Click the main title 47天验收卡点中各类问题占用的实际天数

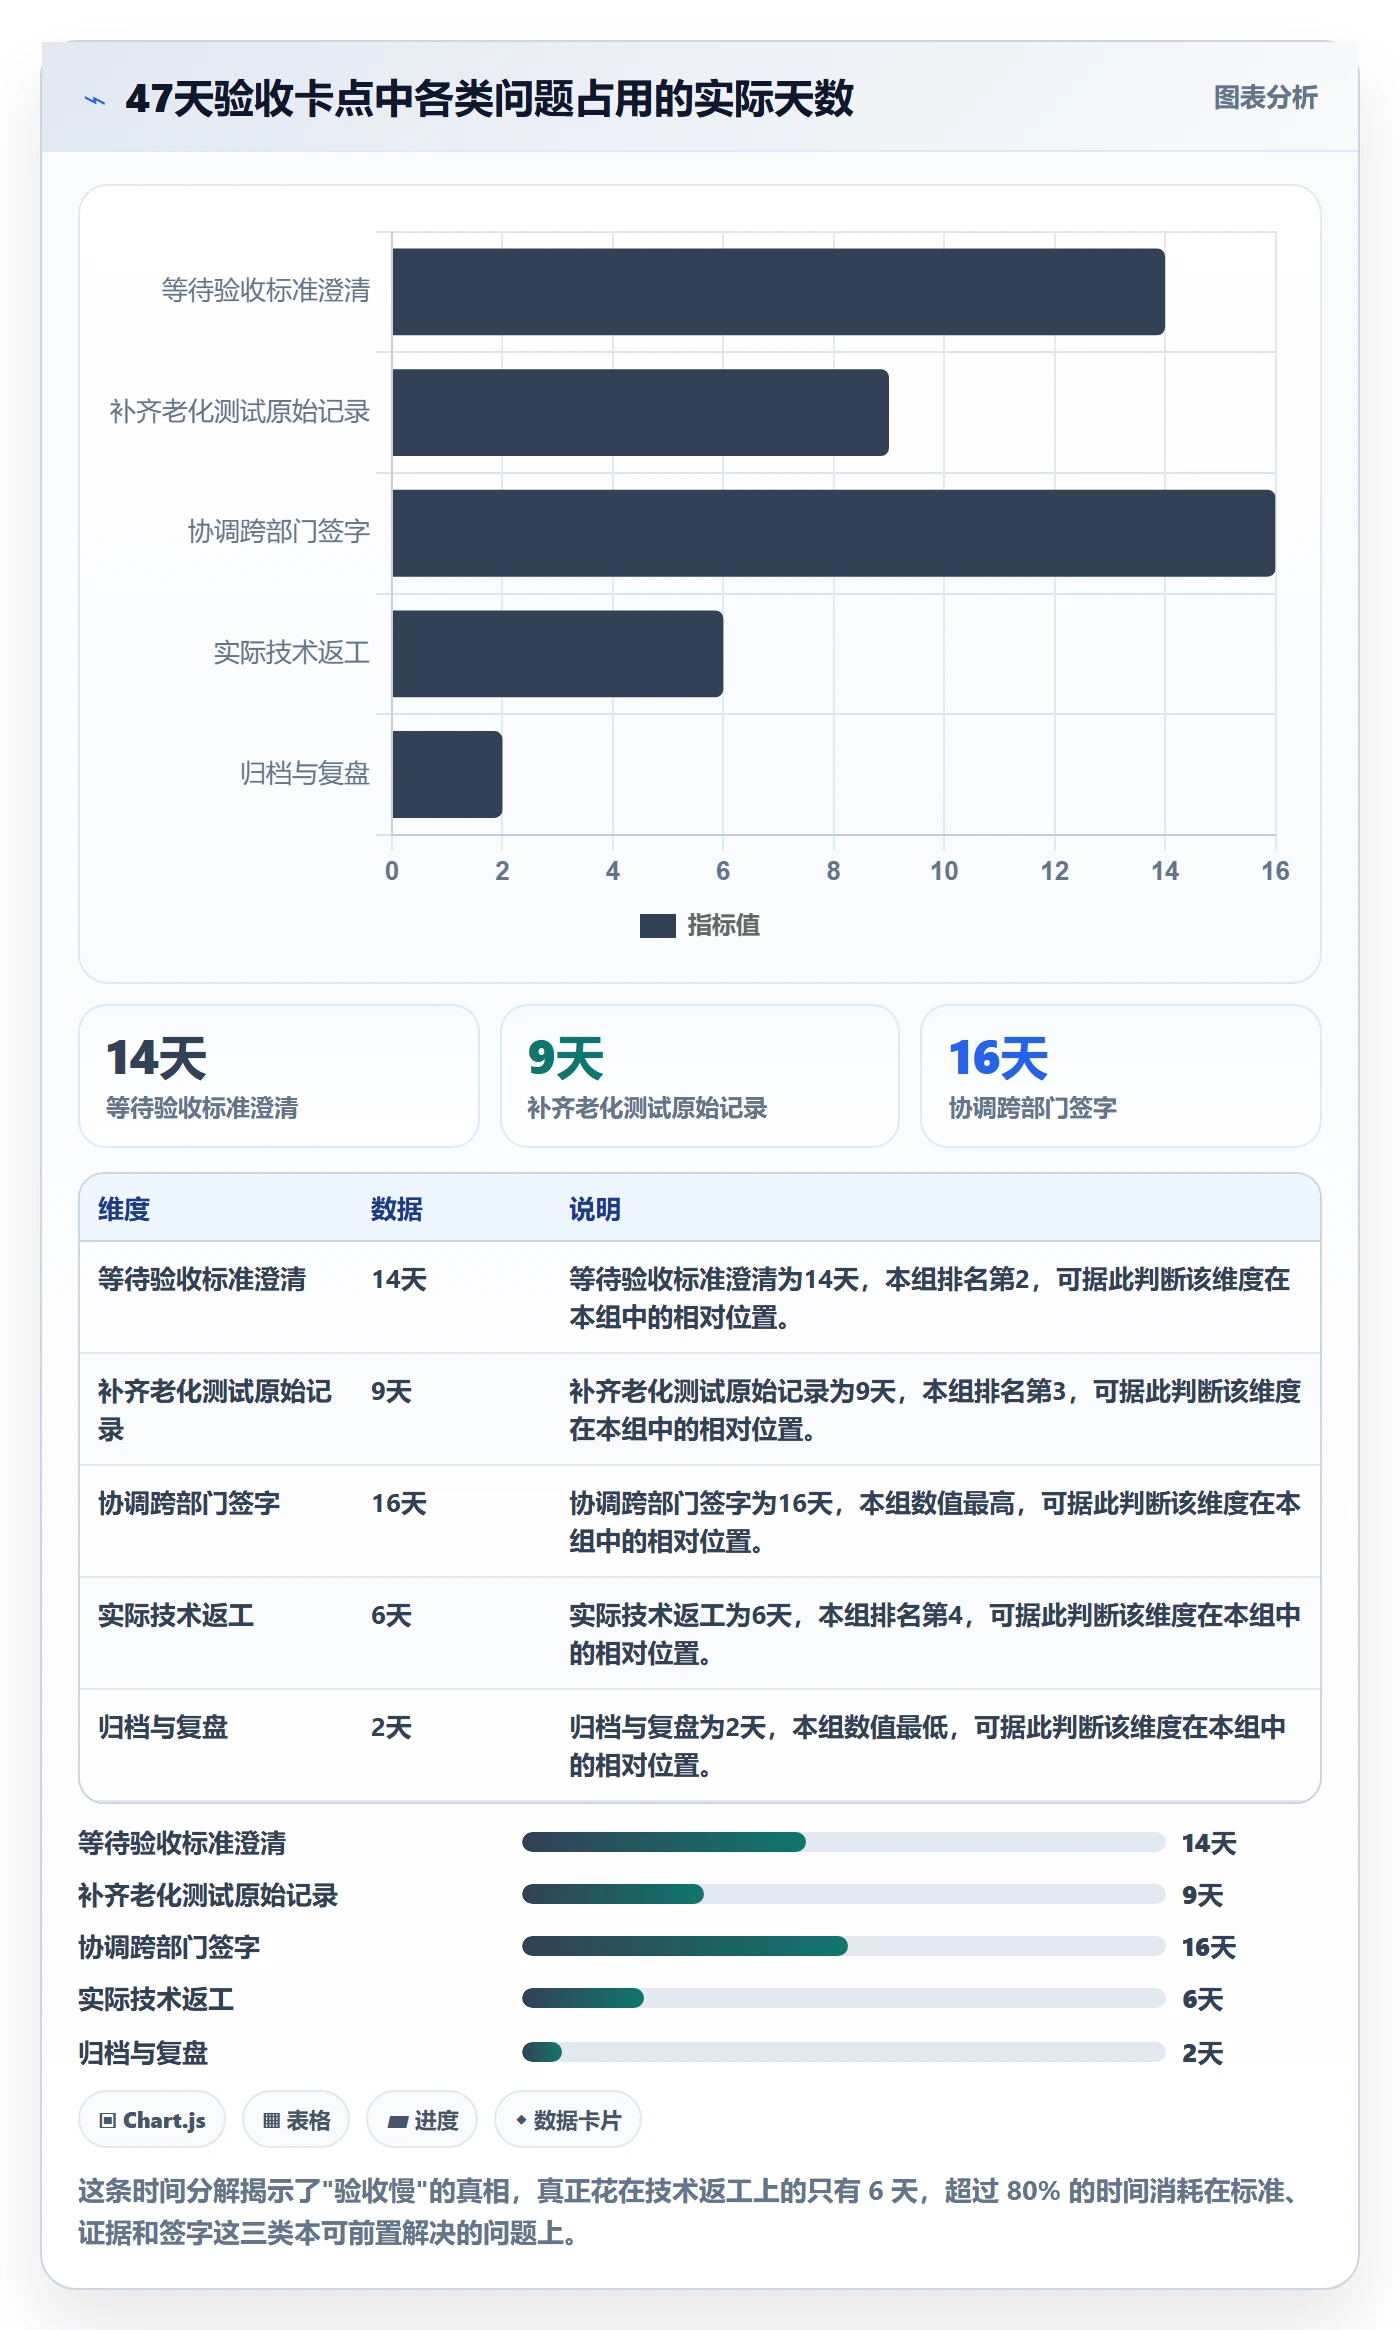(x=490, y=99)
